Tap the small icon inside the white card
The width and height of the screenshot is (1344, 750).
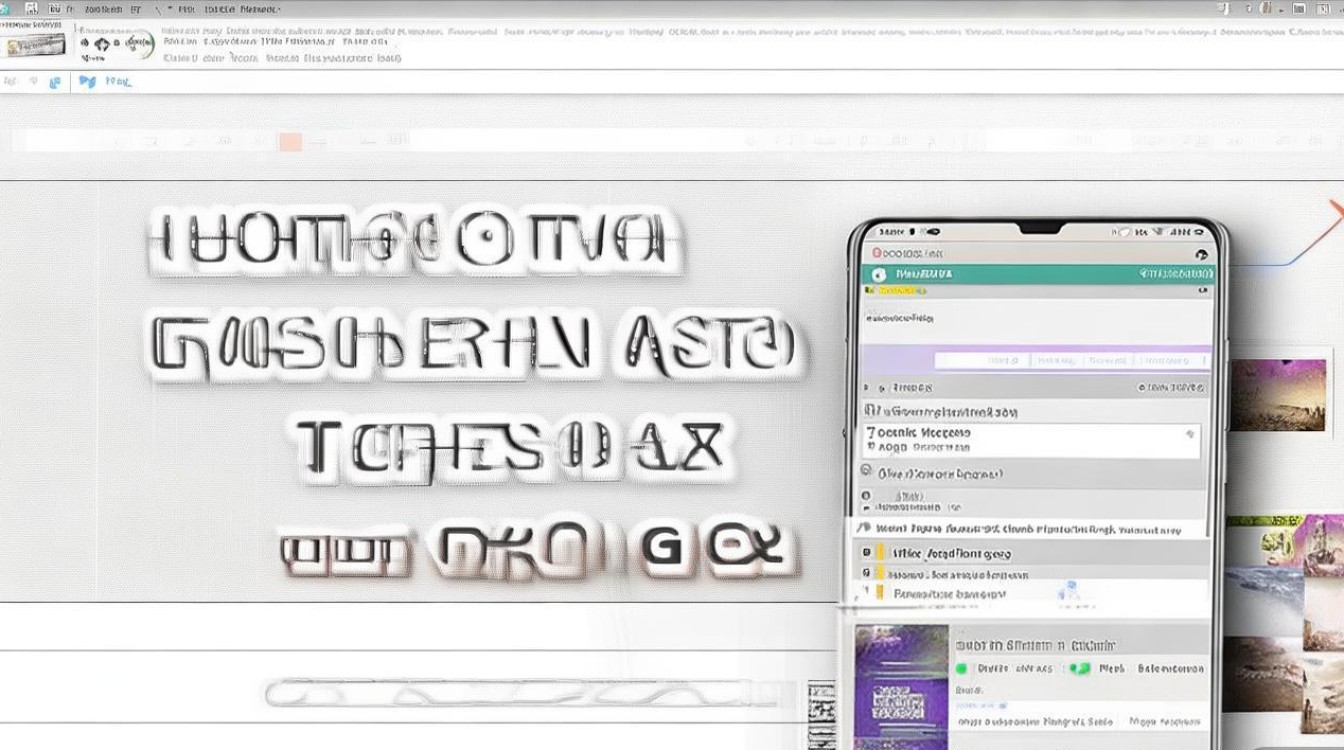point(1189,434)
